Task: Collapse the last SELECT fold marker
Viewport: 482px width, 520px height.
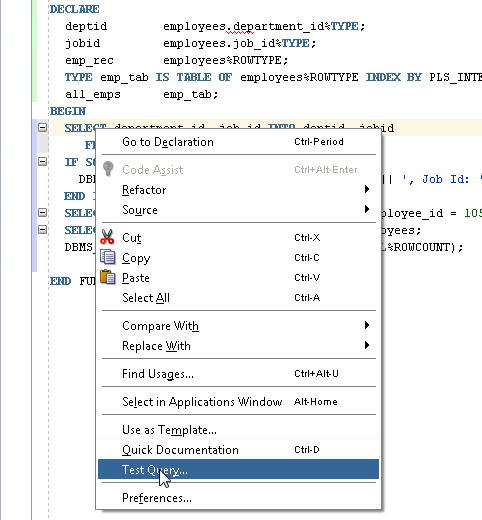Action: pyautogui.click(x=42, y=229)
